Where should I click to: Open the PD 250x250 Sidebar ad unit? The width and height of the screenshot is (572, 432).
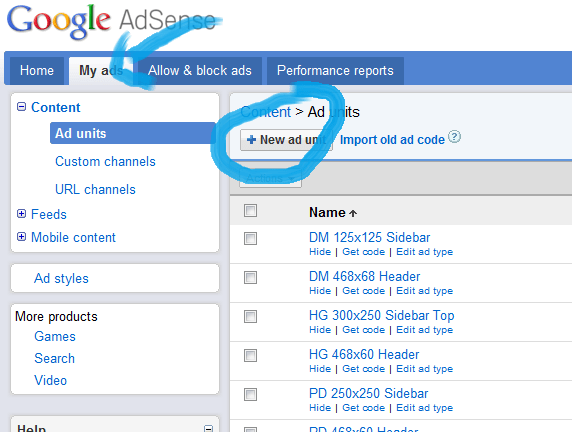click(368, 394)
